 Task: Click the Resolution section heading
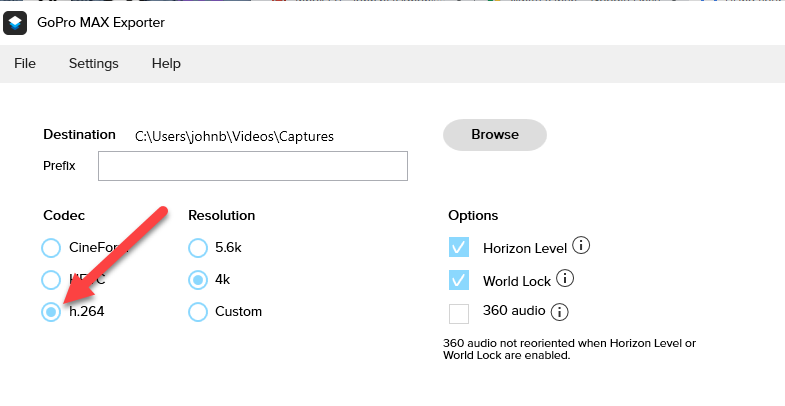coord(222,215)
